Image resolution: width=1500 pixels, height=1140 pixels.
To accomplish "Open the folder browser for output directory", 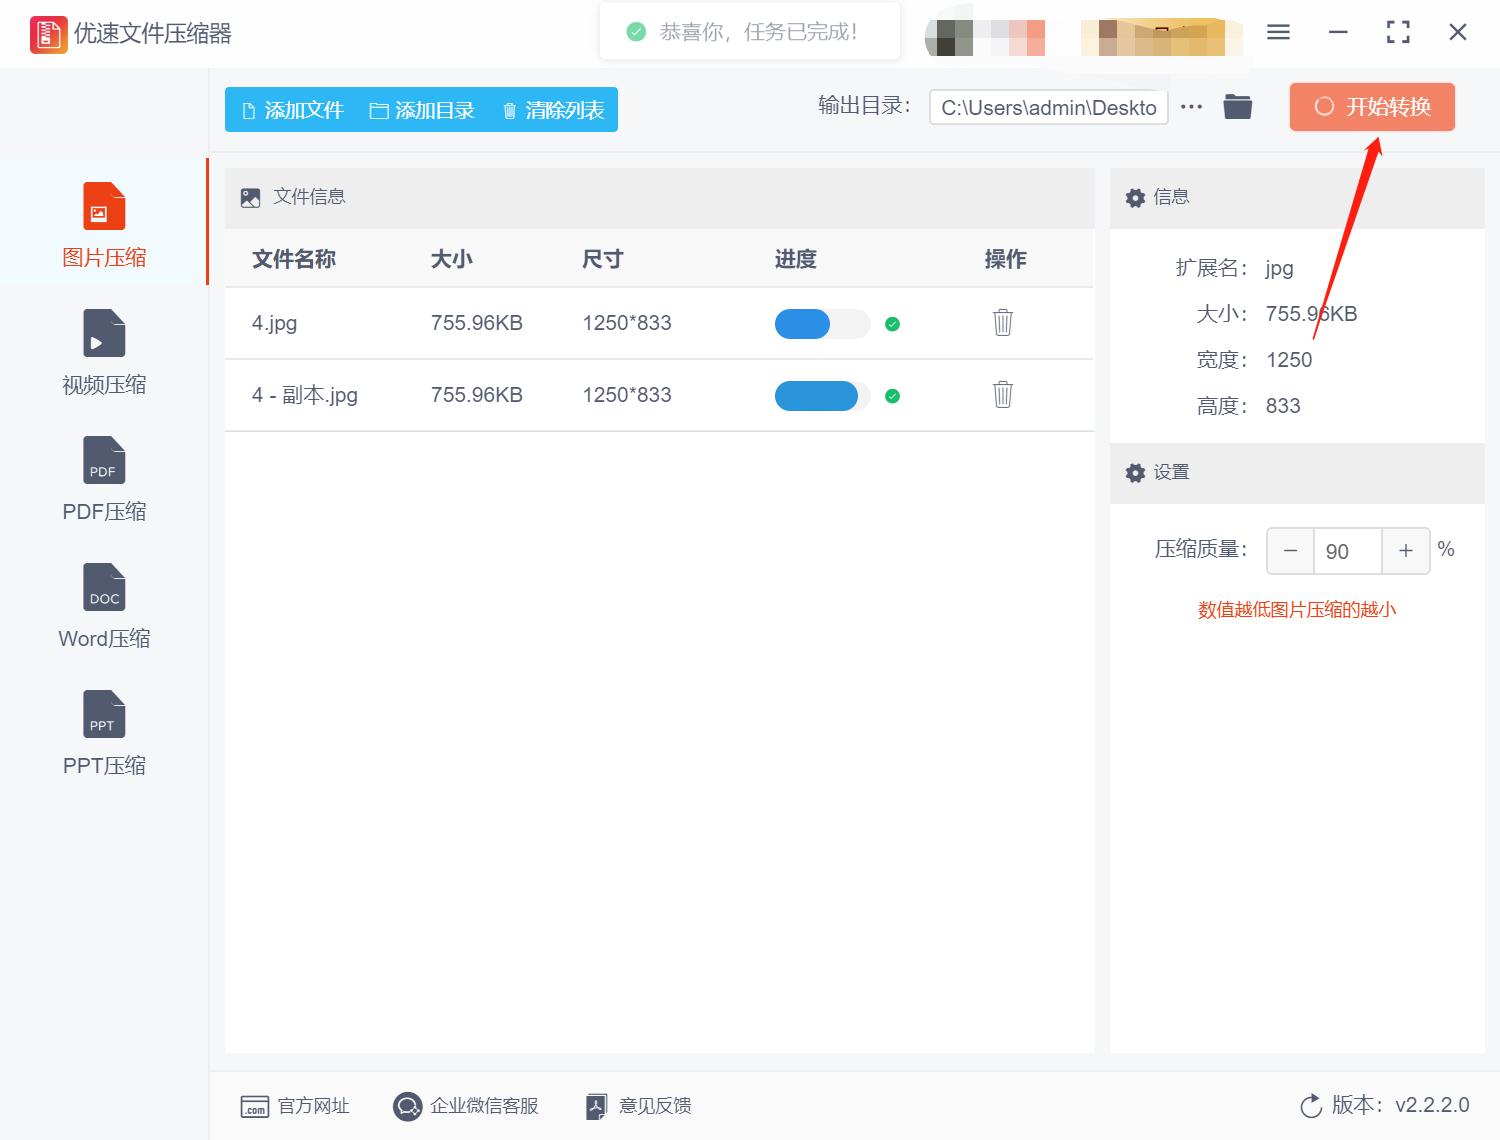I will point(1237,105).
